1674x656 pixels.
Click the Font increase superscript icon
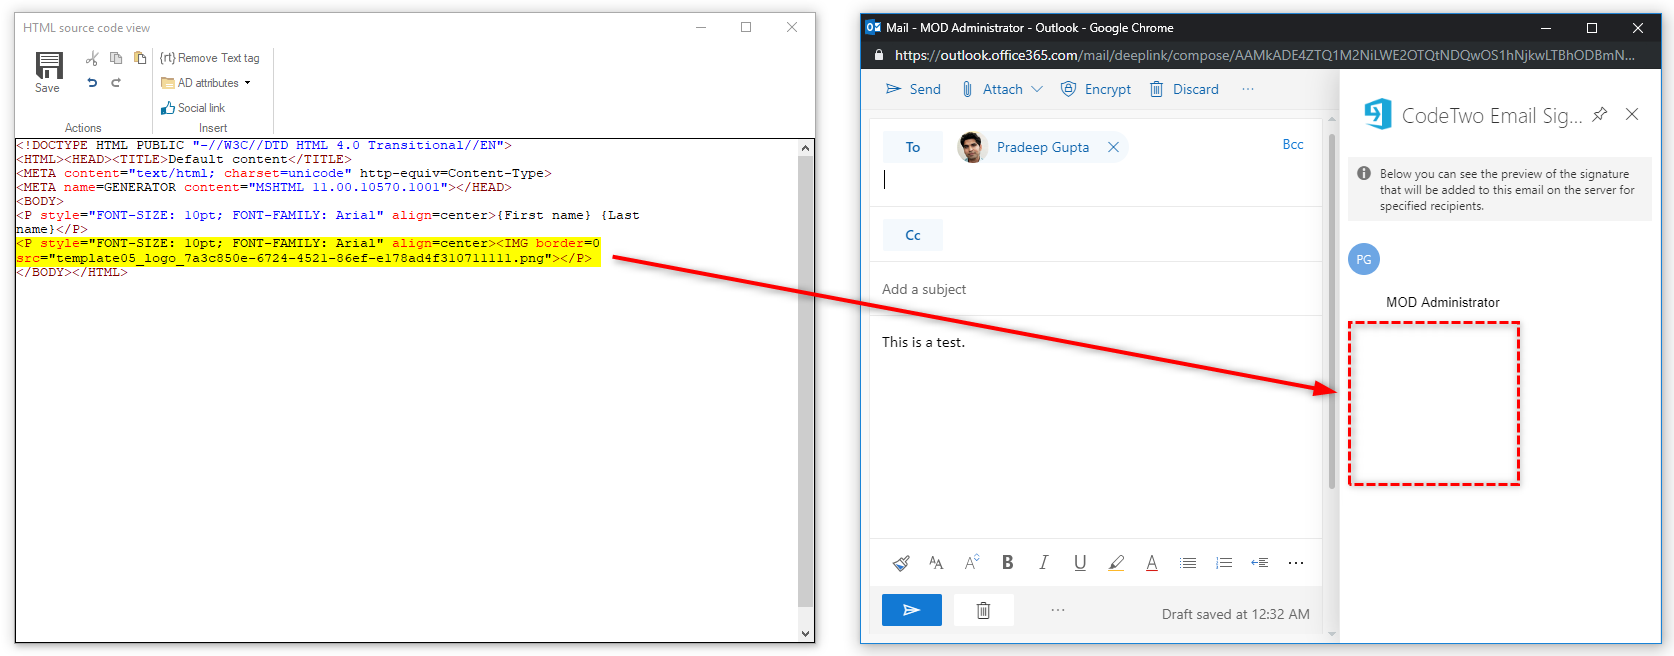[x=972, y=563]
